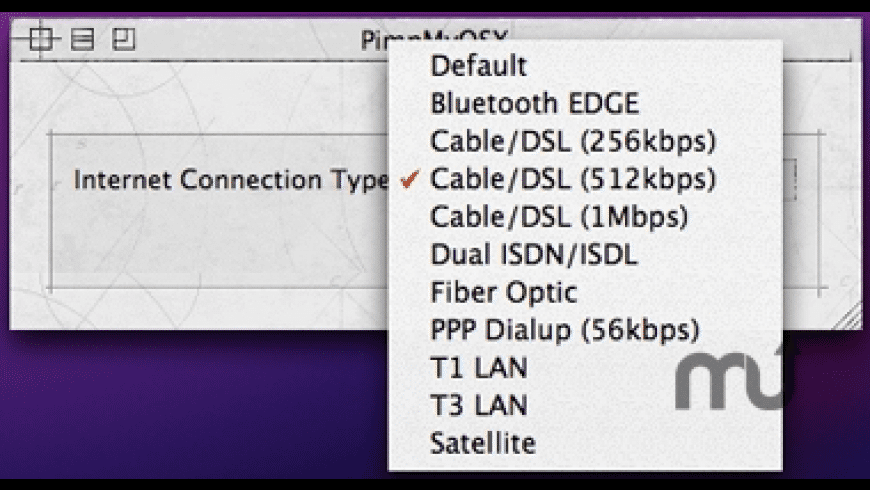Select T3 LAN from the list
Viewport: 870px width, 490px height.
point(478,406)
